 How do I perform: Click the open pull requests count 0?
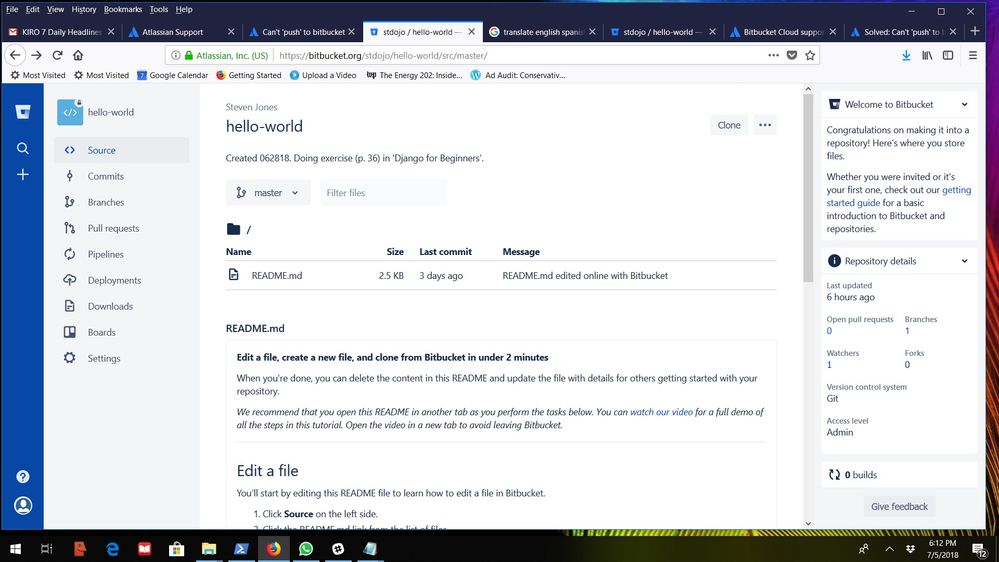coord(829,331)
